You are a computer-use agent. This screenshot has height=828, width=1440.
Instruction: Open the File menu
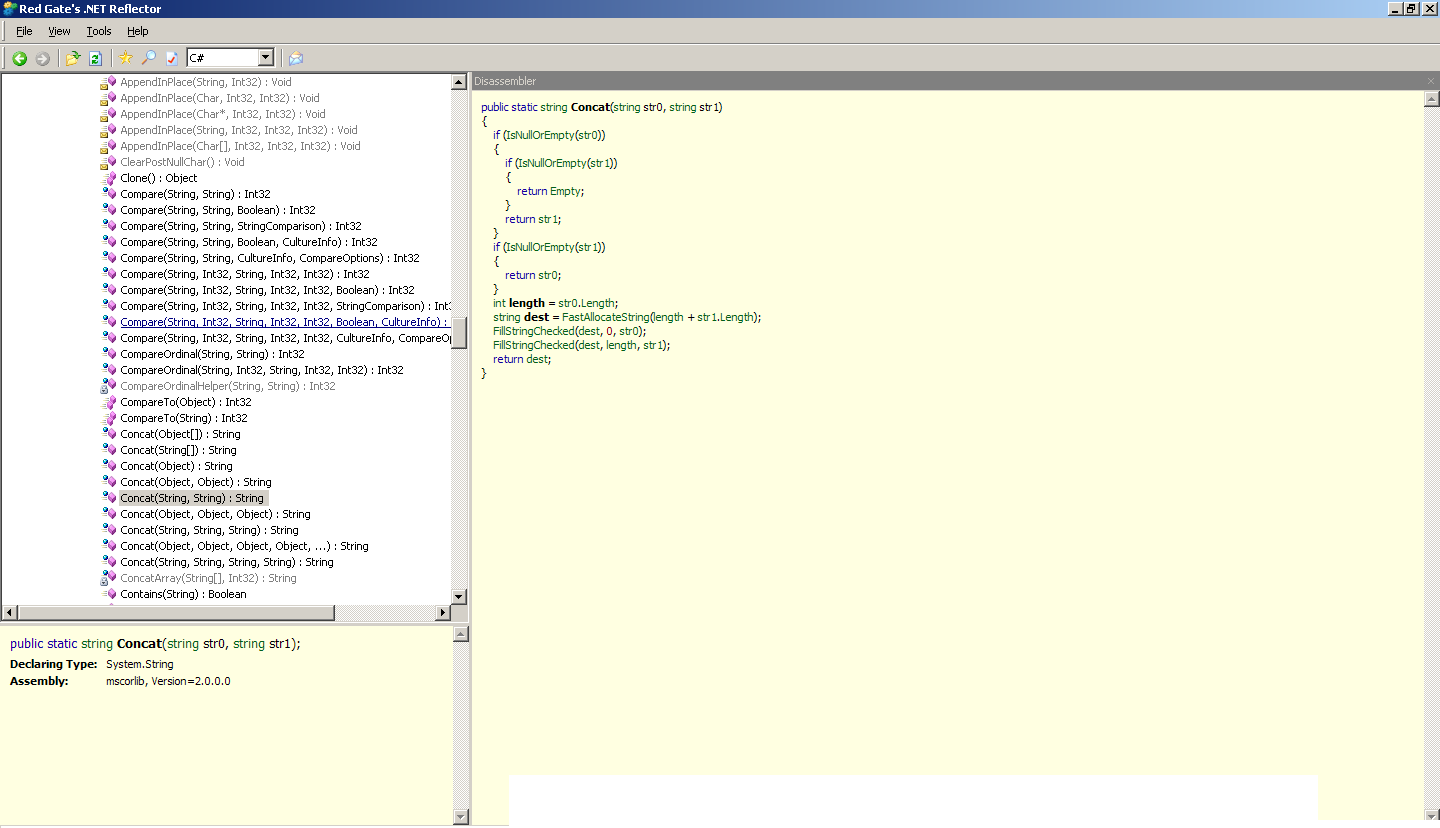point(23,31)
